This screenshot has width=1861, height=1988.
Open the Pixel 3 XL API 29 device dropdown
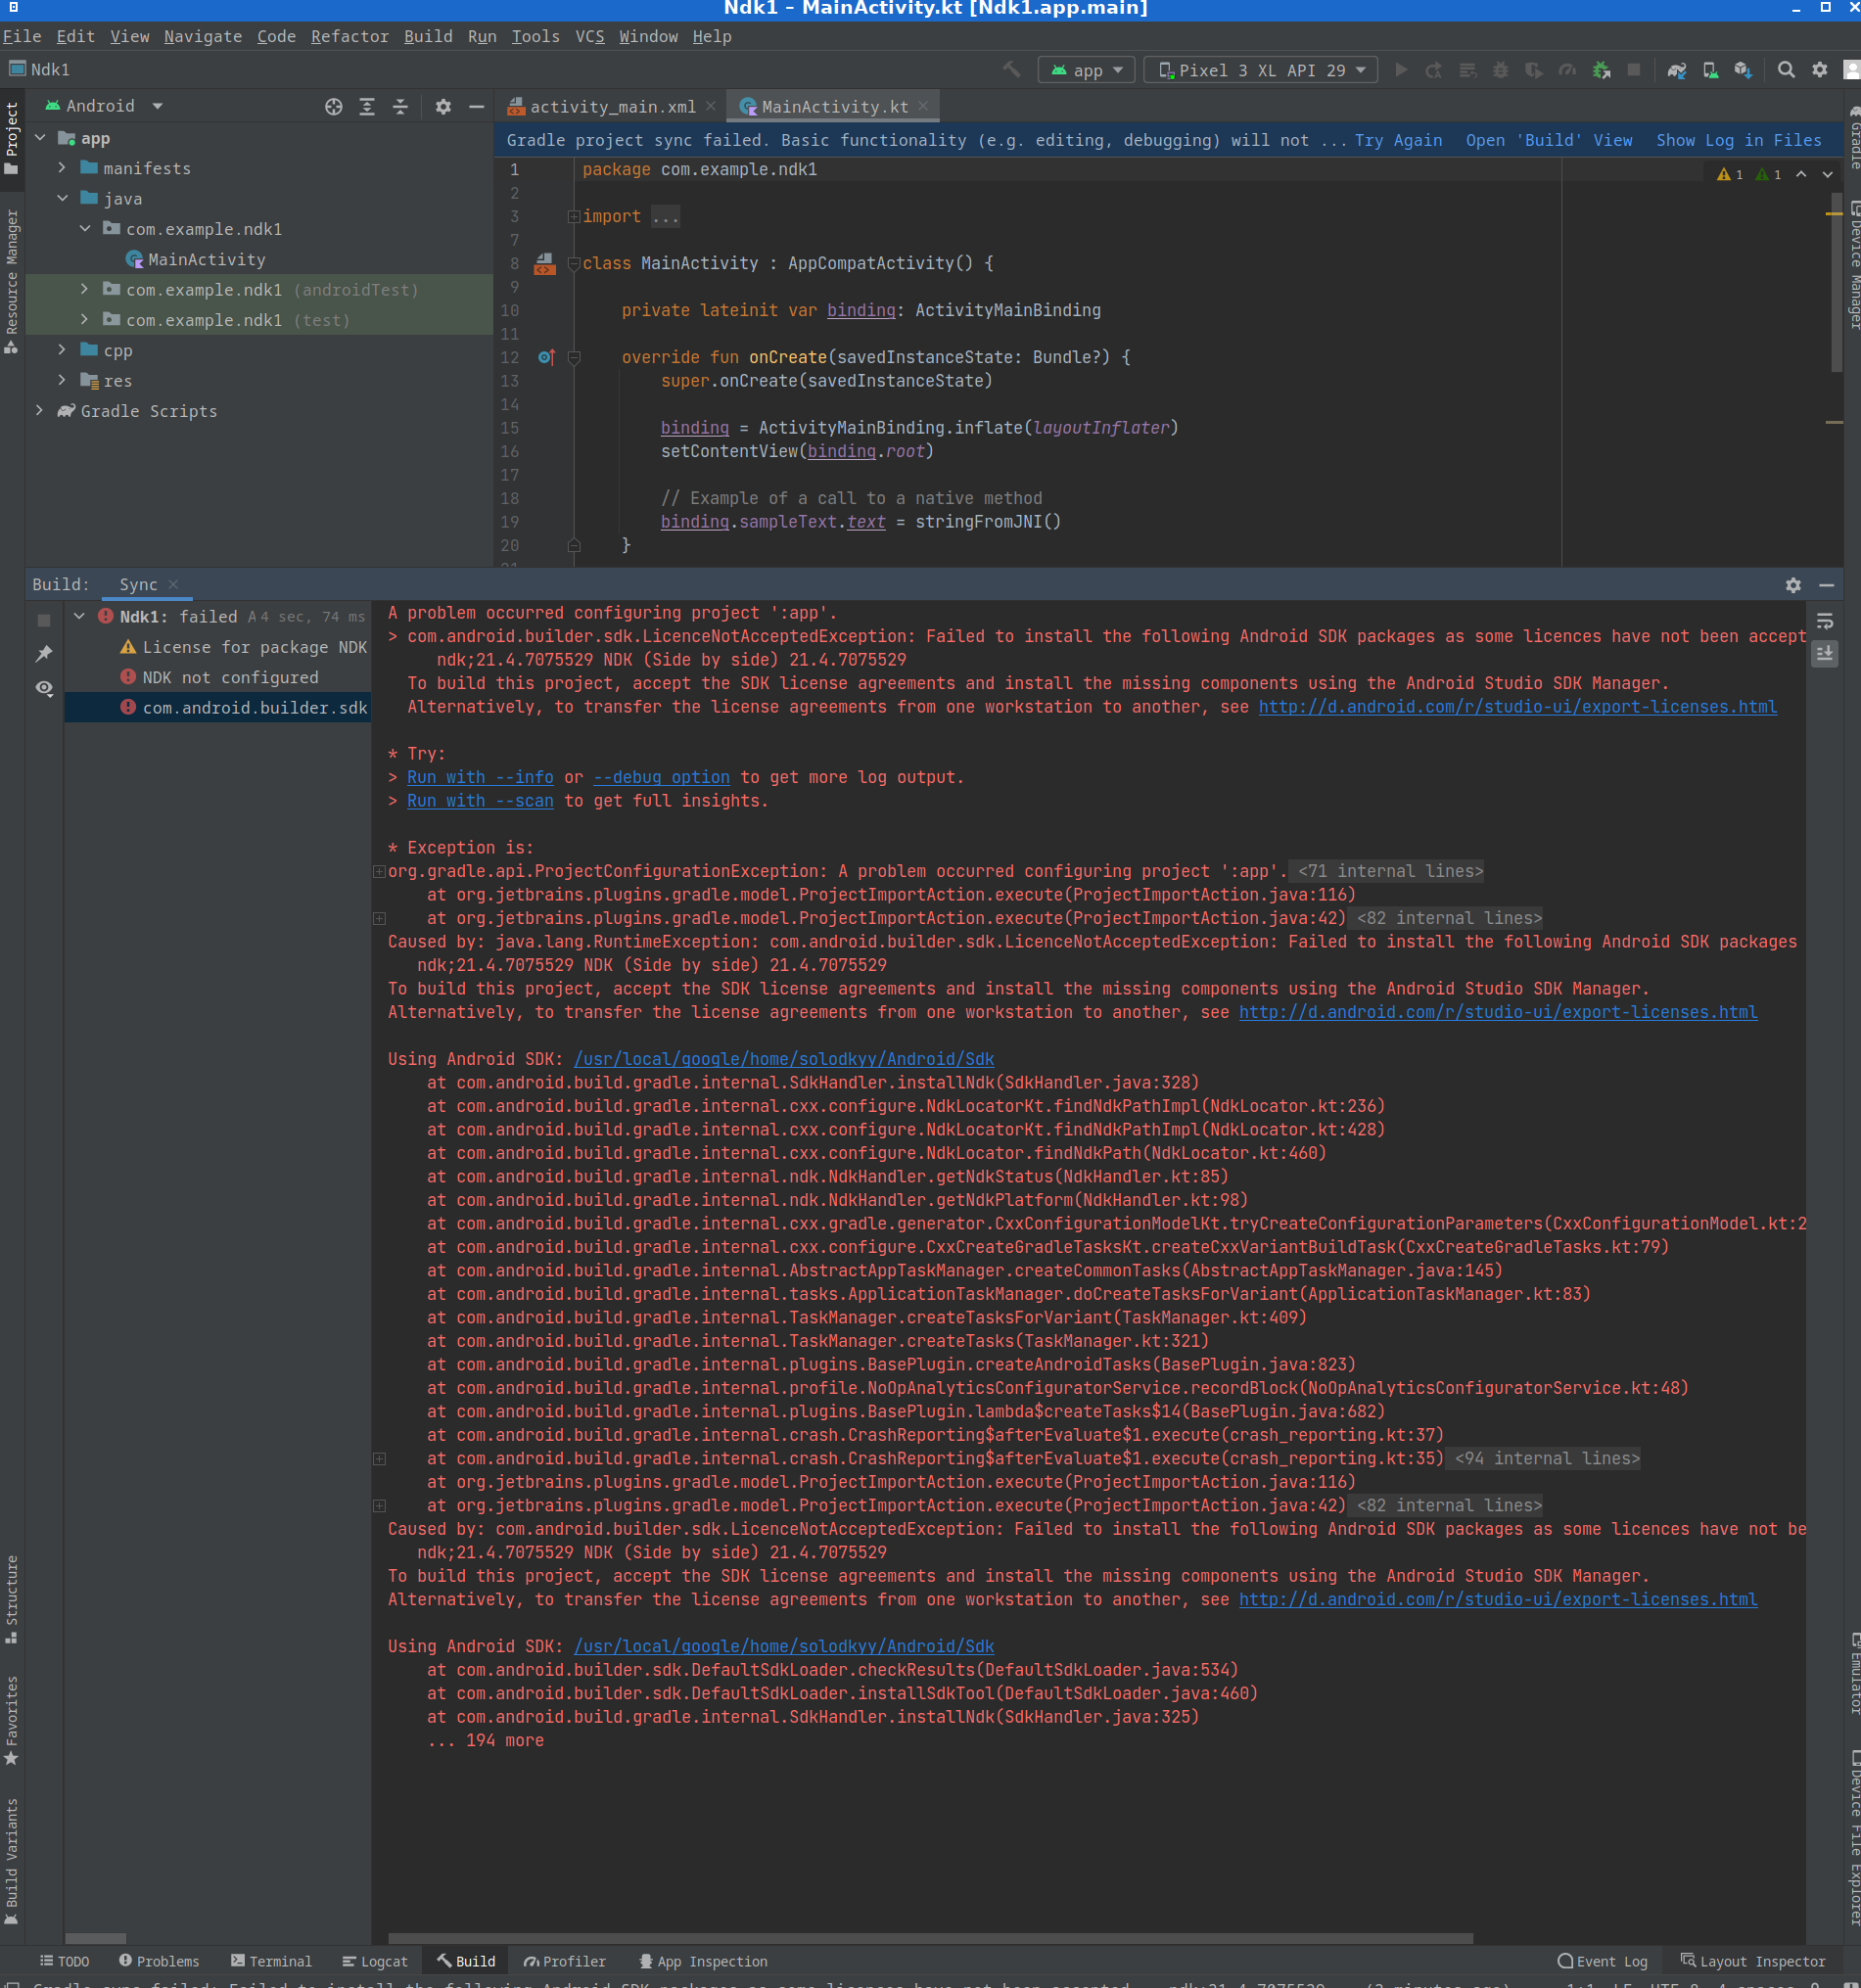1261,70
